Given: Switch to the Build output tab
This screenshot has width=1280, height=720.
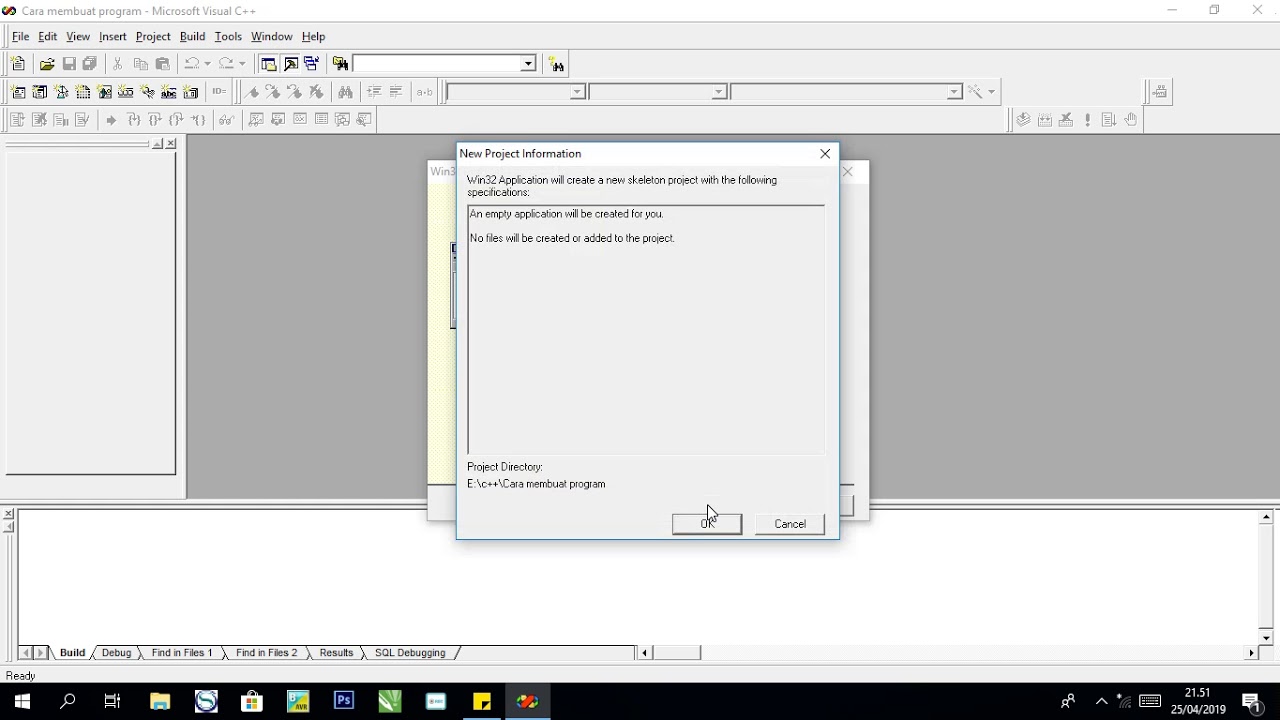Looking at the screenshot, I should (x=73, y=653).
